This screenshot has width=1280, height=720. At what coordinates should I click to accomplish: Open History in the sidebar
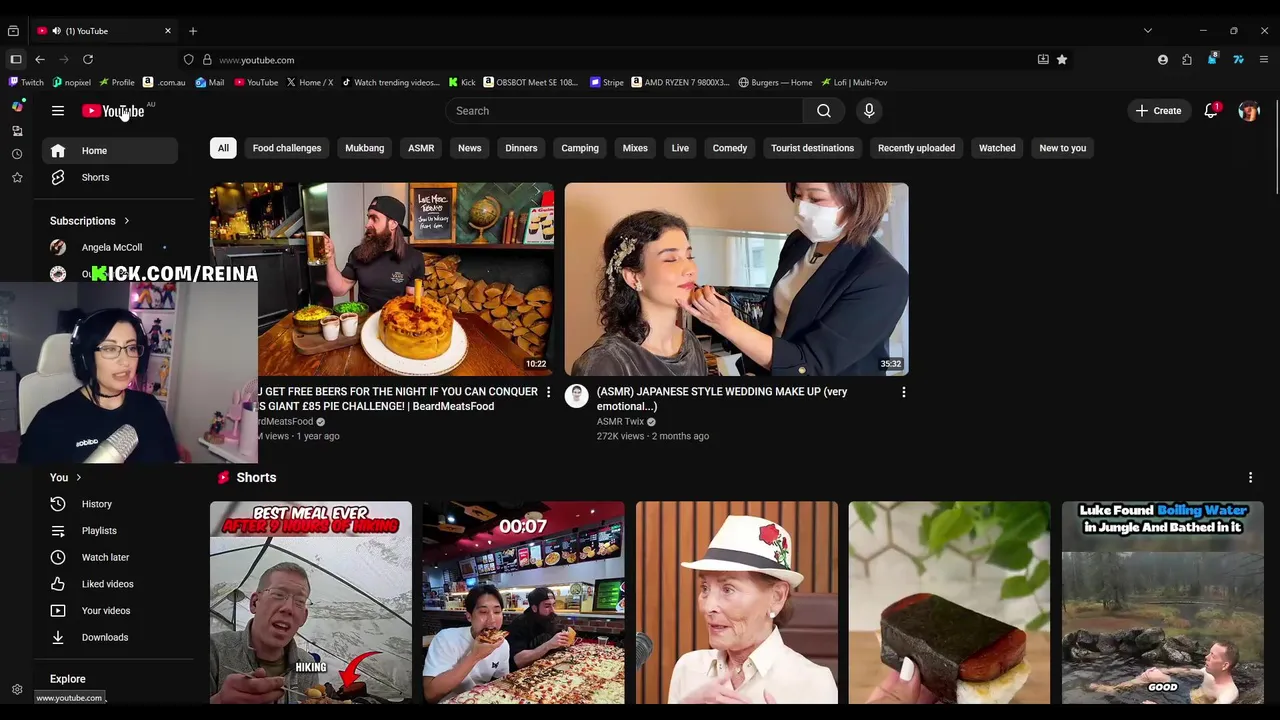pos(110,504)
